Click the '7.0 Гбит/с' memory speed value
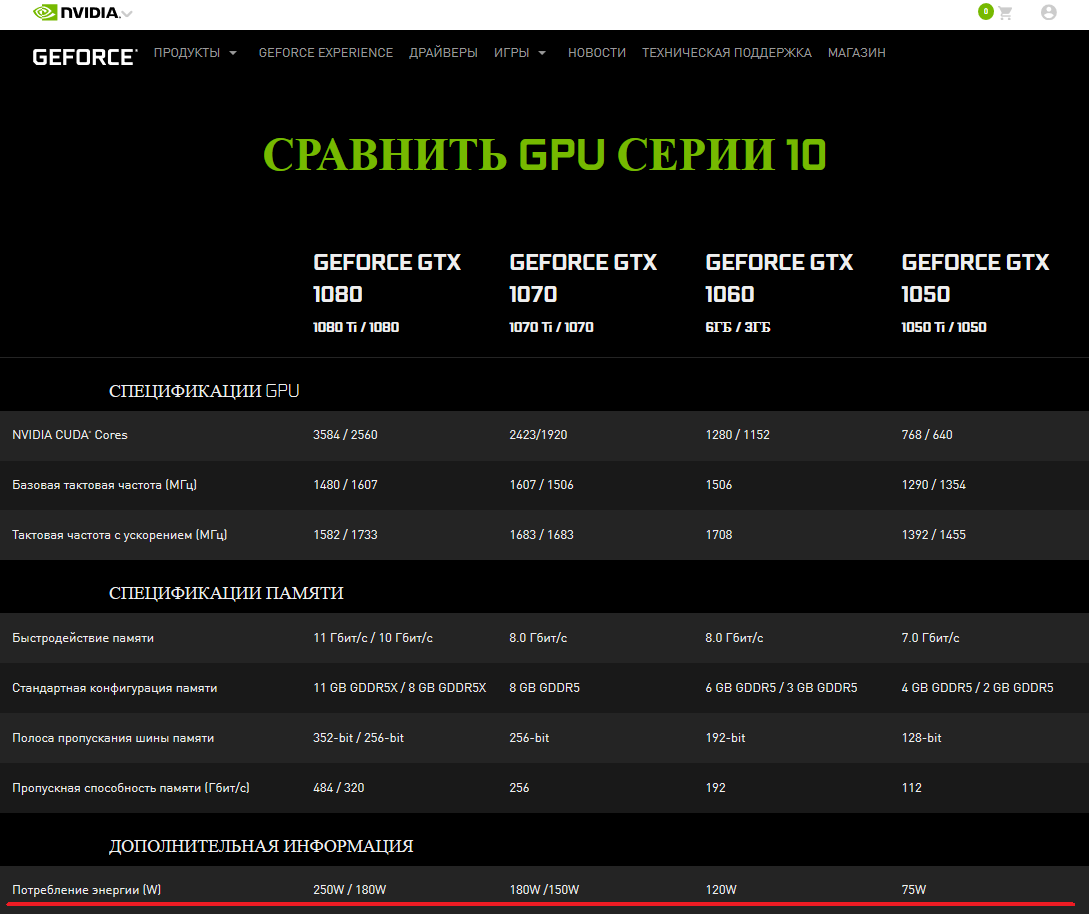The height and width of the screenshot is (914, 1089). point(931,638)
